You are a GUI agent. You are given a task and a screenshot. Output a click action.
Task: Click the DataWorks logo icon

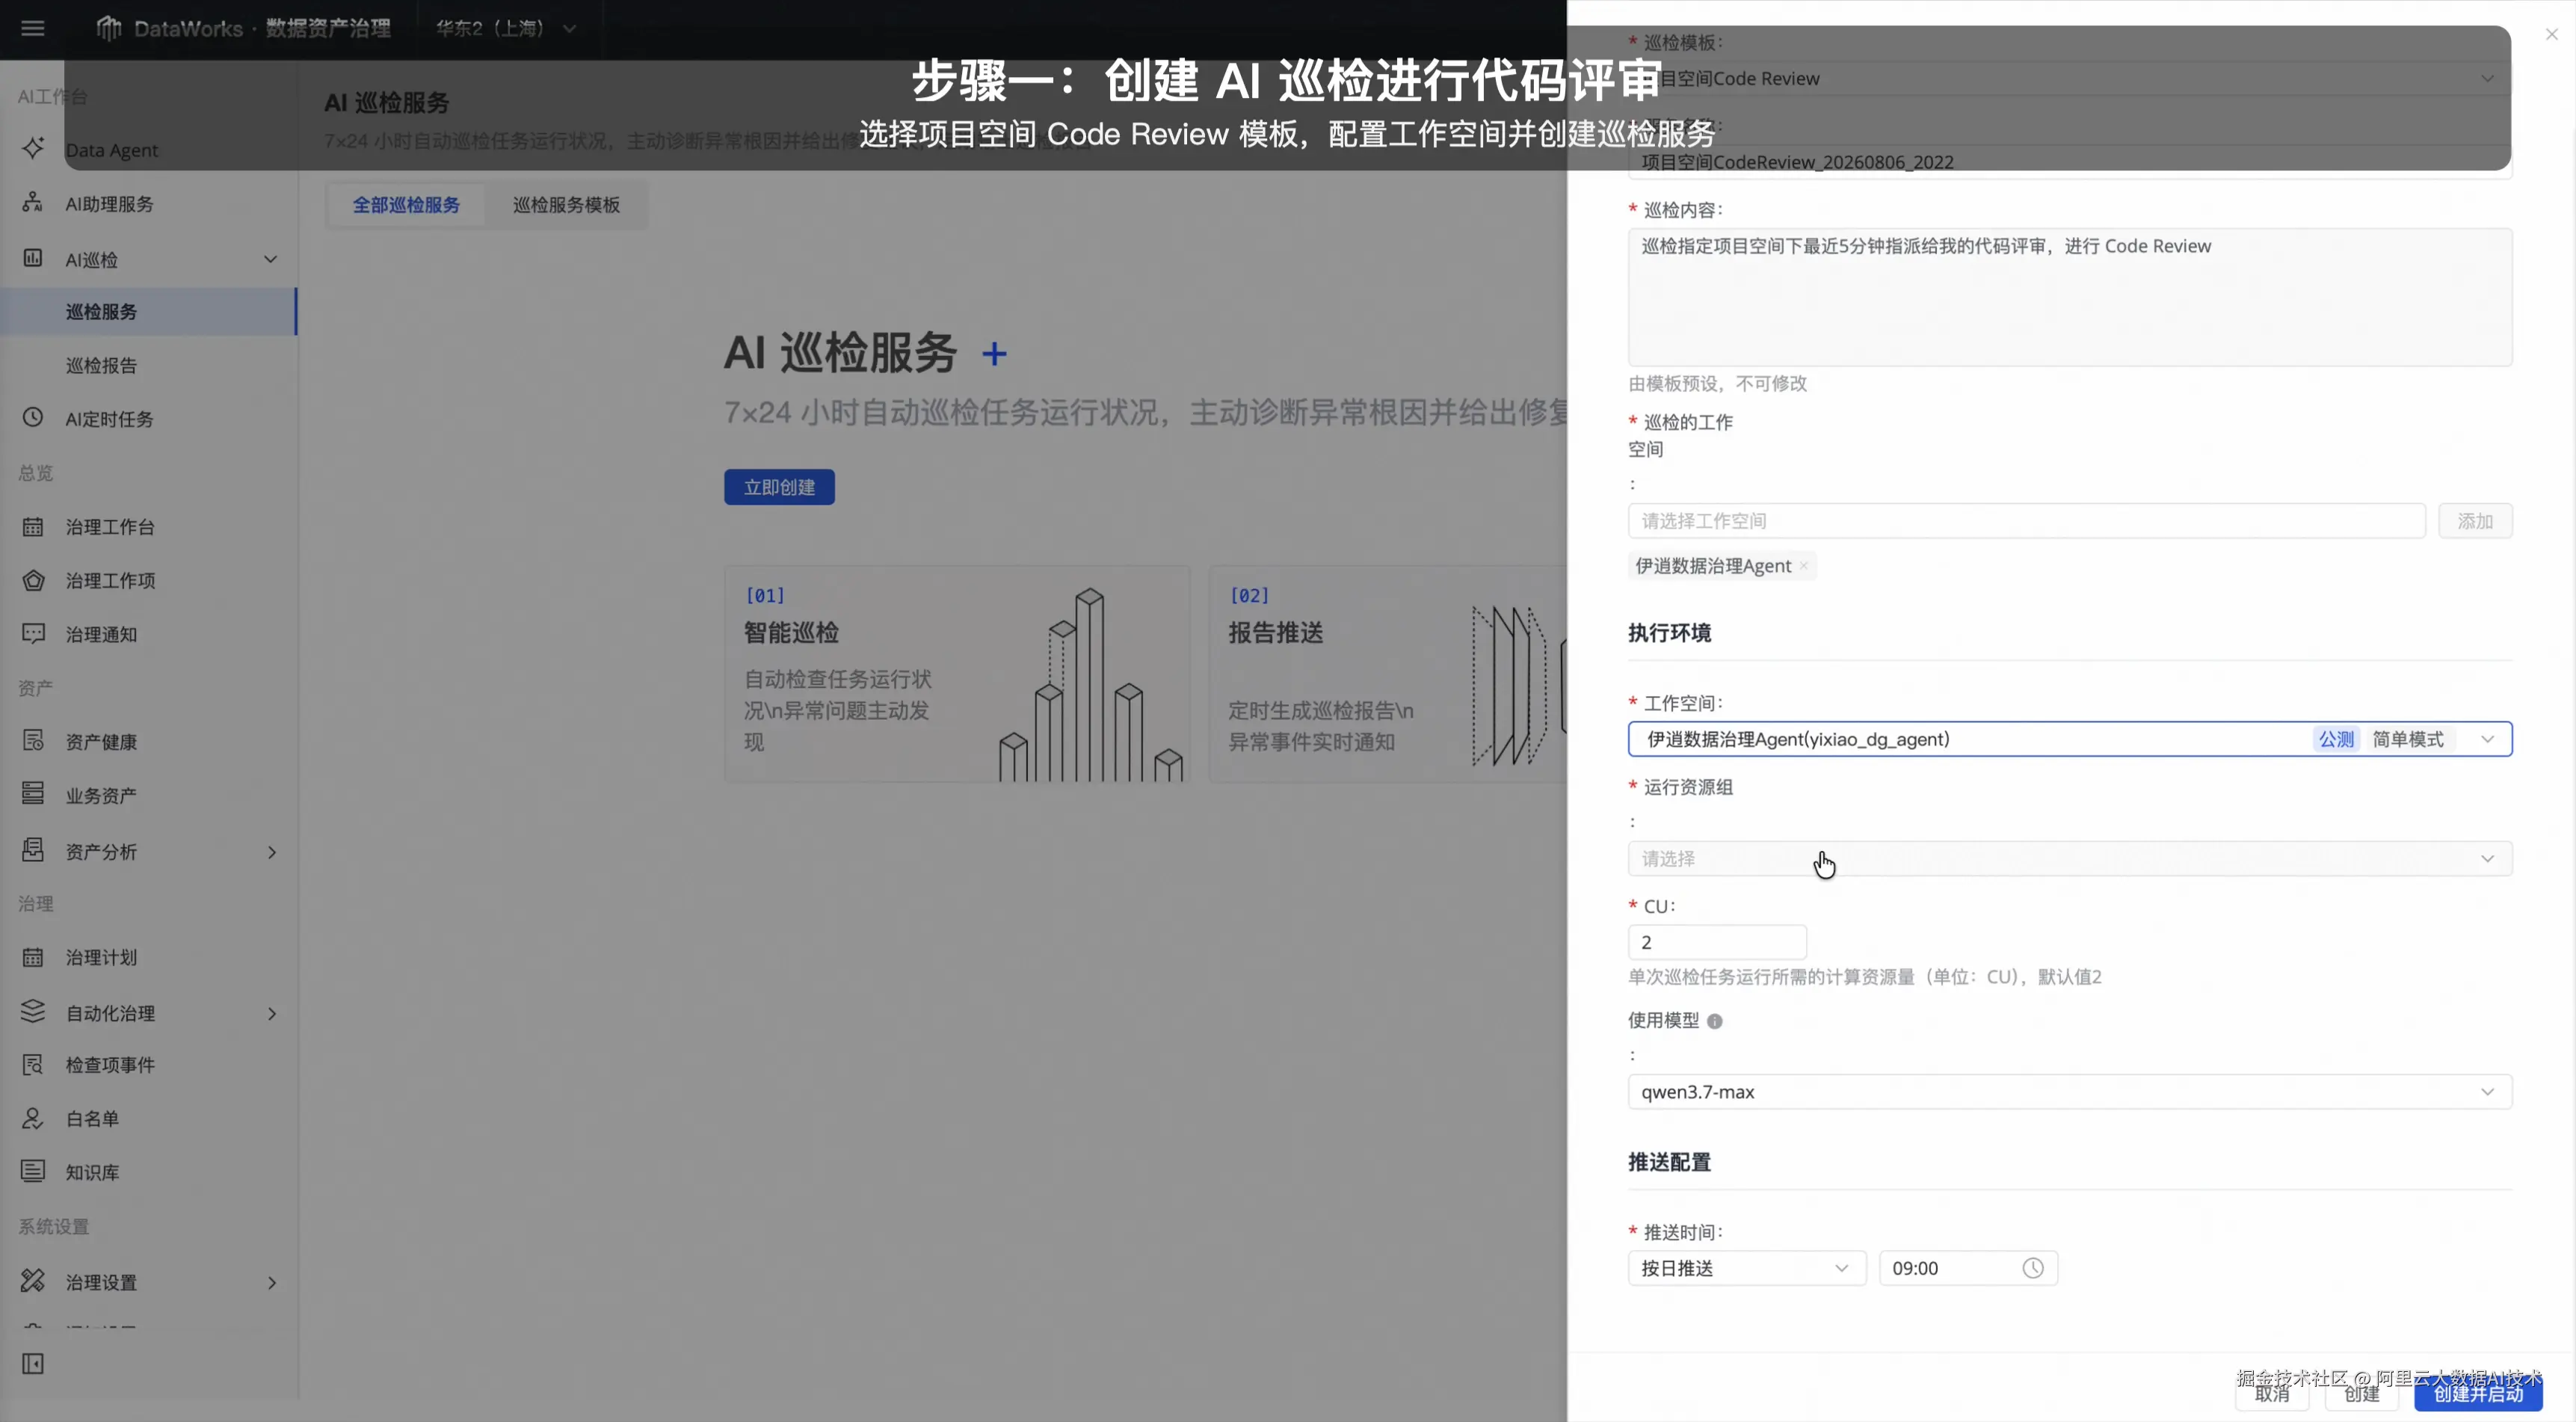pos(108,28)
